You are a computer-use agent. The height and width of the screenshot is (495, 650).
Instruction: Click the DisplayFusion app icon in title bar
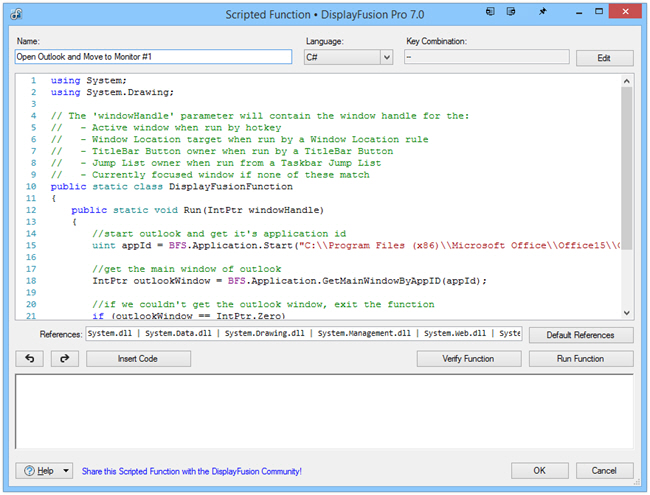click(x=17, y=15)
